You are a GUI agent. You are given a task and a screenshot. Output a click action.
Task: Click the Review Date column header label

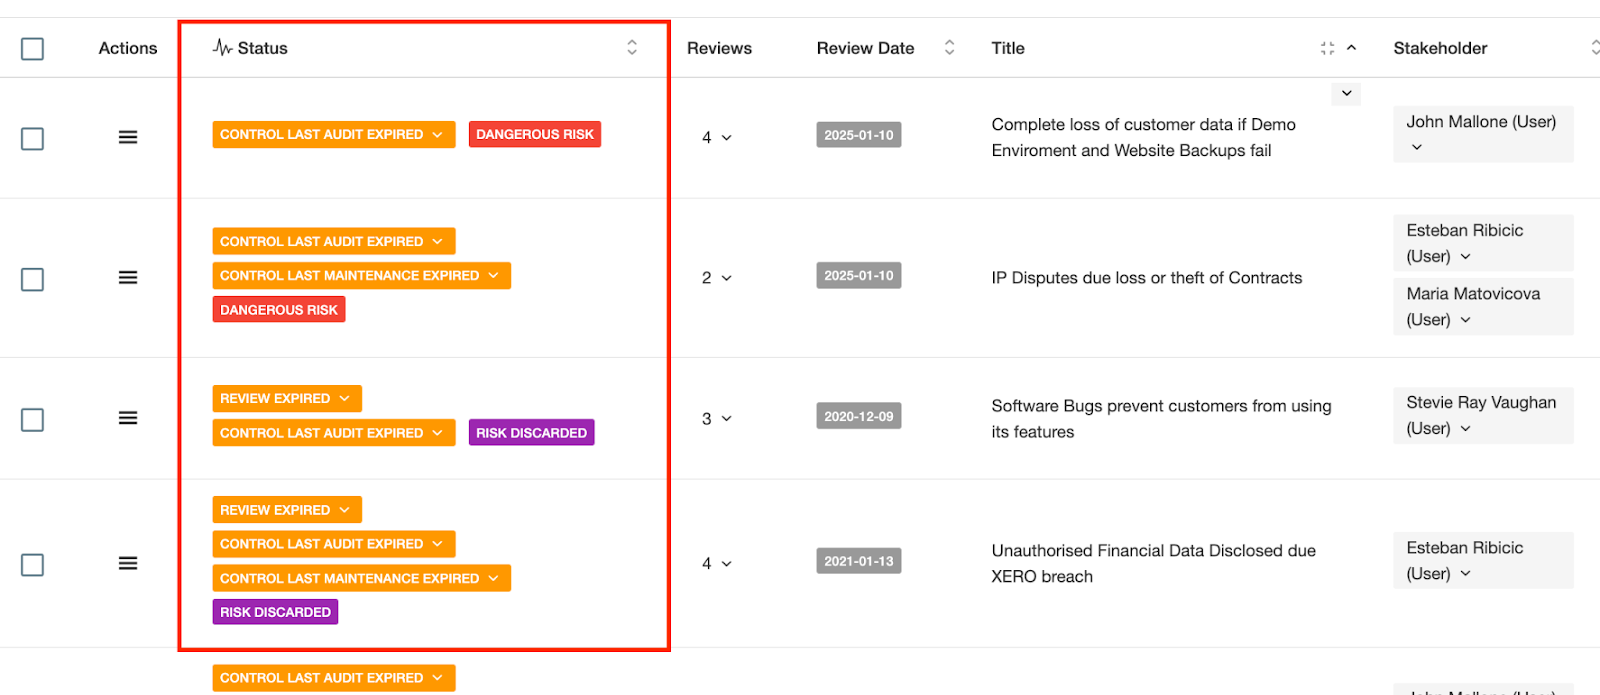[865, 48]
